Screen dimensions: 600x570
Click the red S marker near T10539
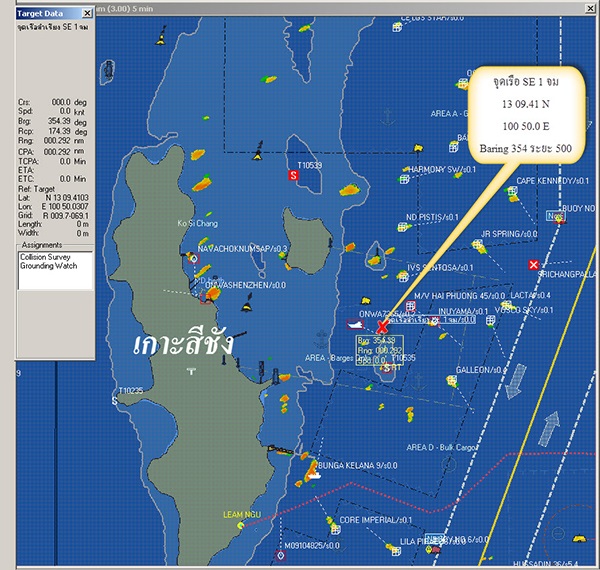[x=294, y=175]
